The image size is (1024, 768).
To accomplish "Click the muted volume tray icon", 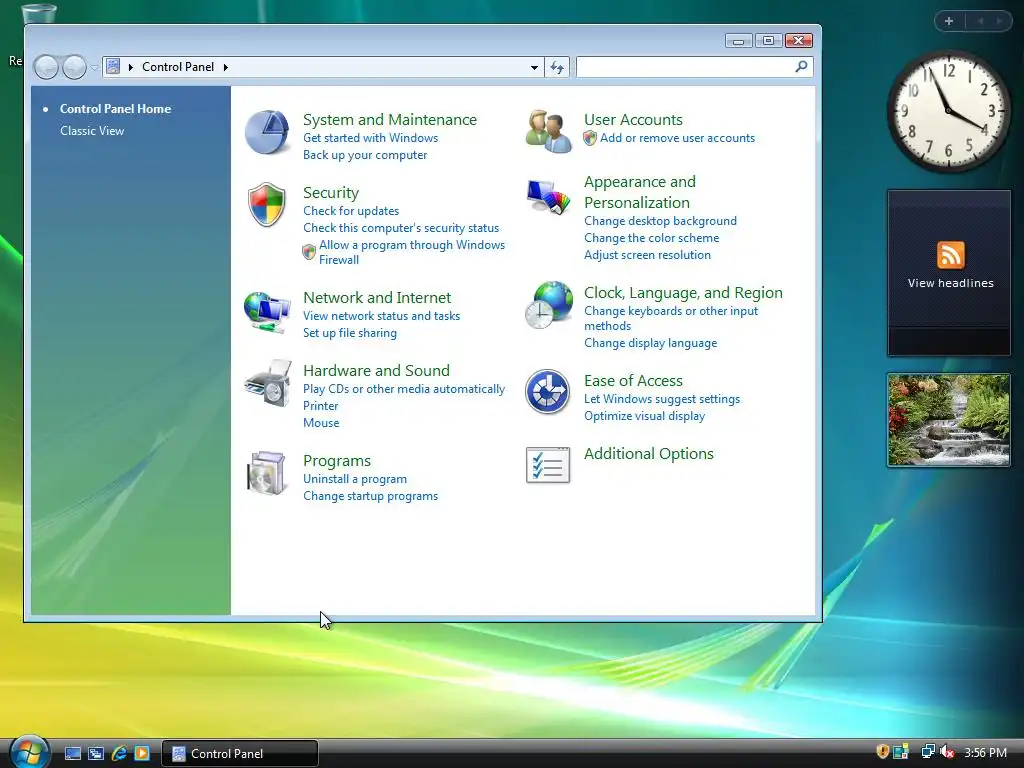I will click(x=947, y=752).
